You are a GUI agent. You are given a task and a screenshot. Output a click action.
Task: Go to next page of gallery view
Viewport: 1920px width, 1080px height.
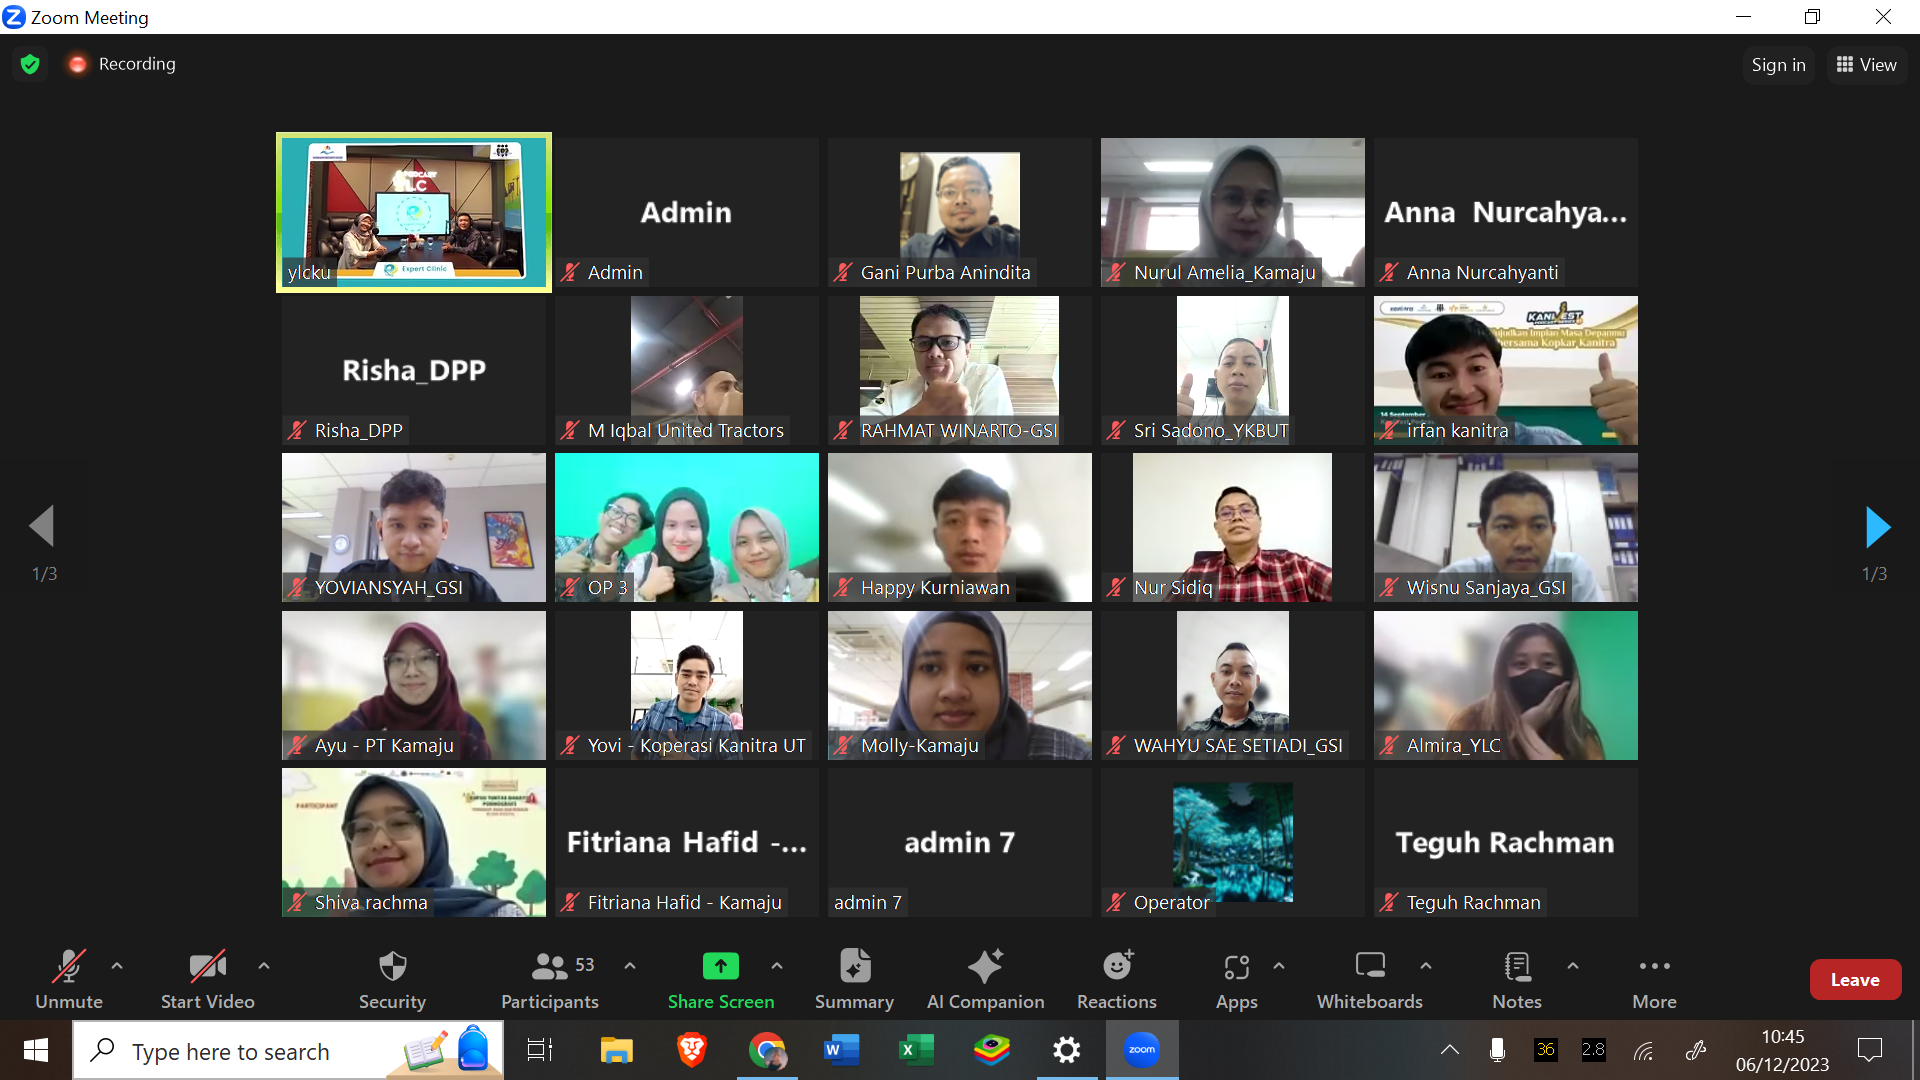point(1877,527)
